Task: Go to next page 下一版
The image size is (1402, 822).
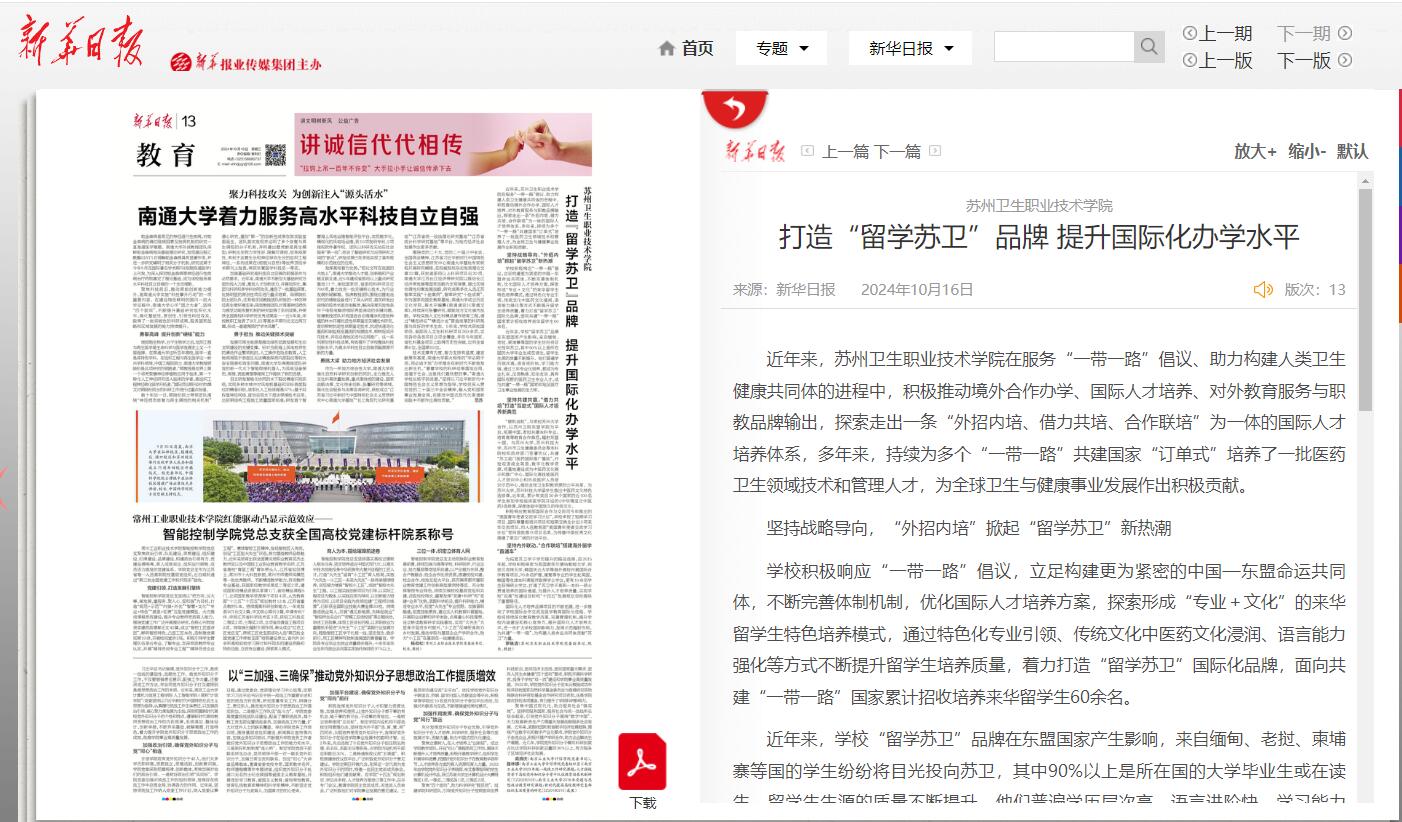Action: click(1304, 60)
